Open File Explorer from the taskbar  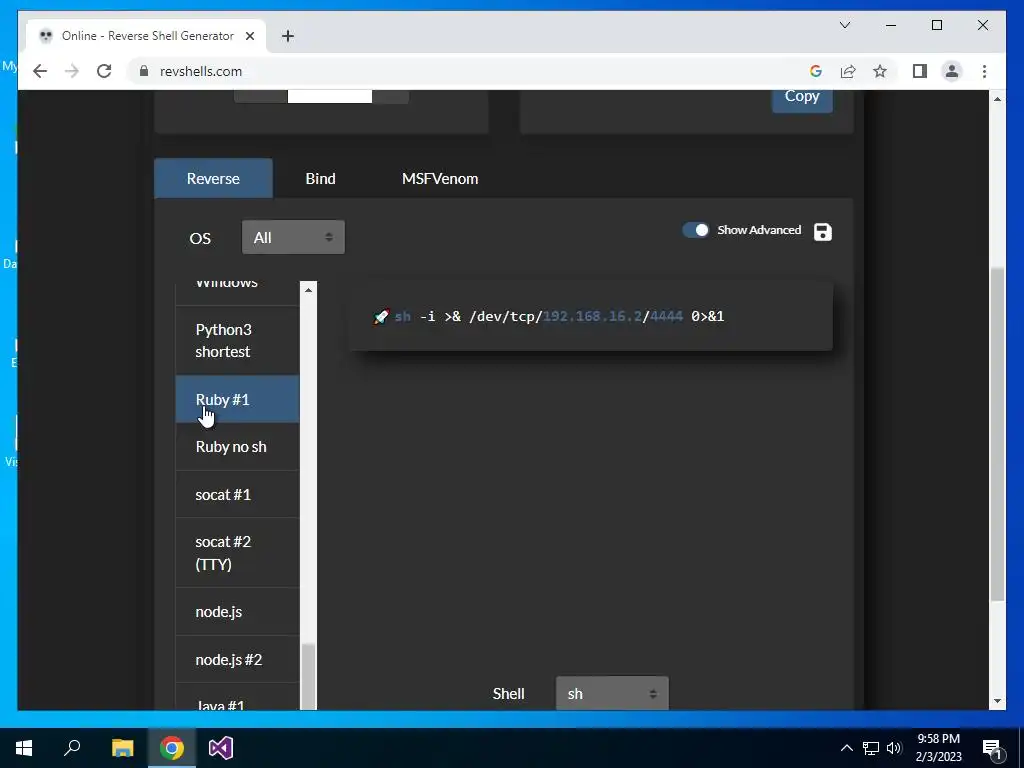[x=122, y=748]
